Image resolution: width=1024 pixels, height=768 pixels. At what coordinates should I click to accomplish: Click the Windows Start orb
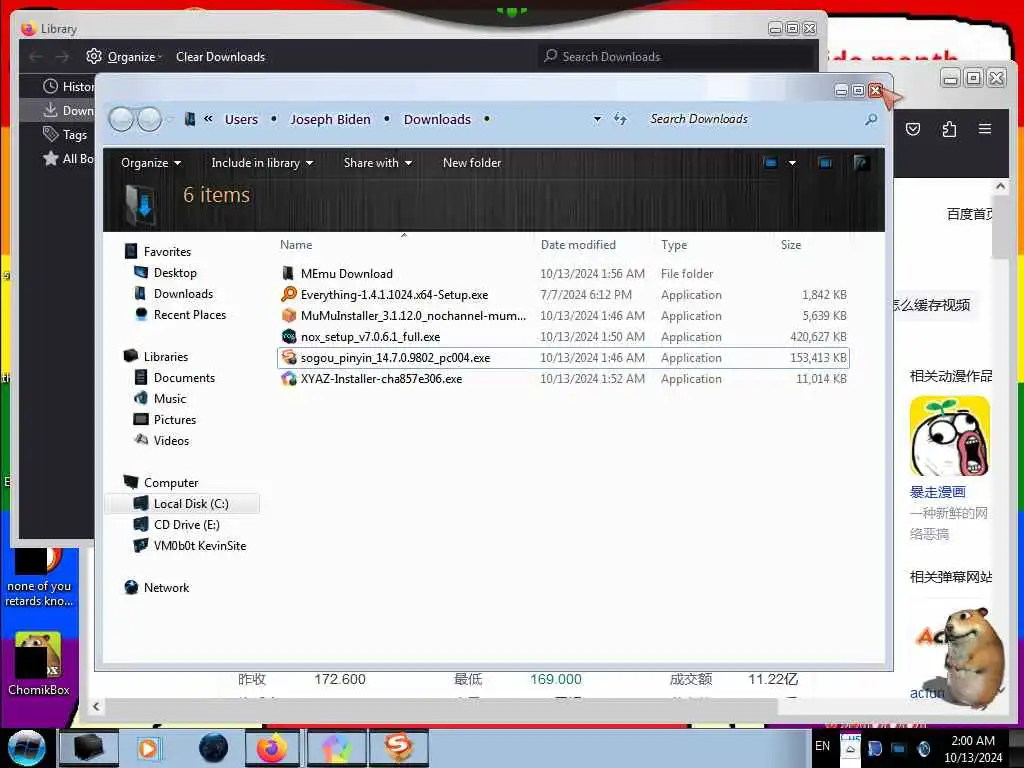coord(27,748)
